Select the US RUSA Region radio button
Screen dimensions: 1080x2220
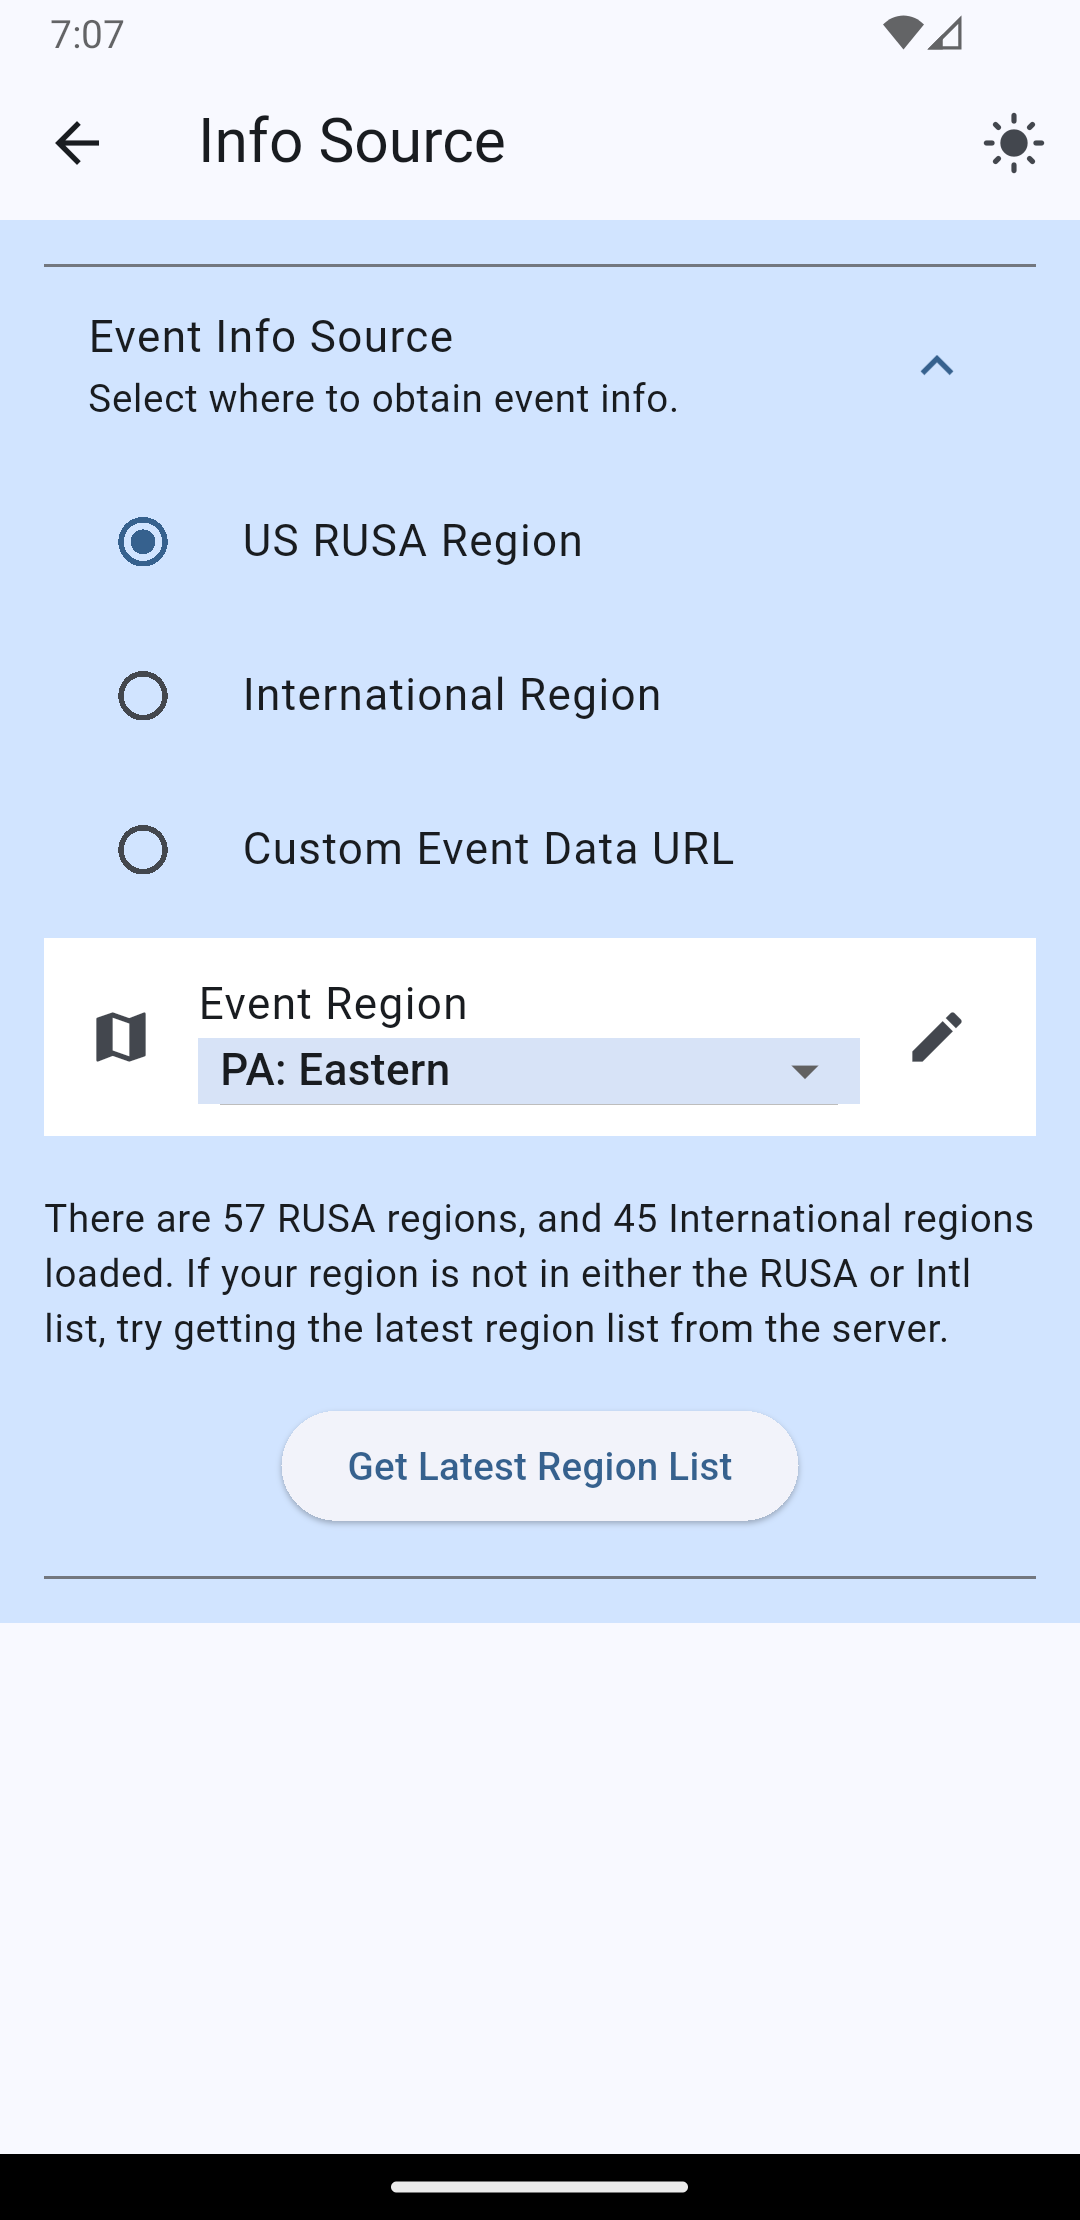pos(143,542)
